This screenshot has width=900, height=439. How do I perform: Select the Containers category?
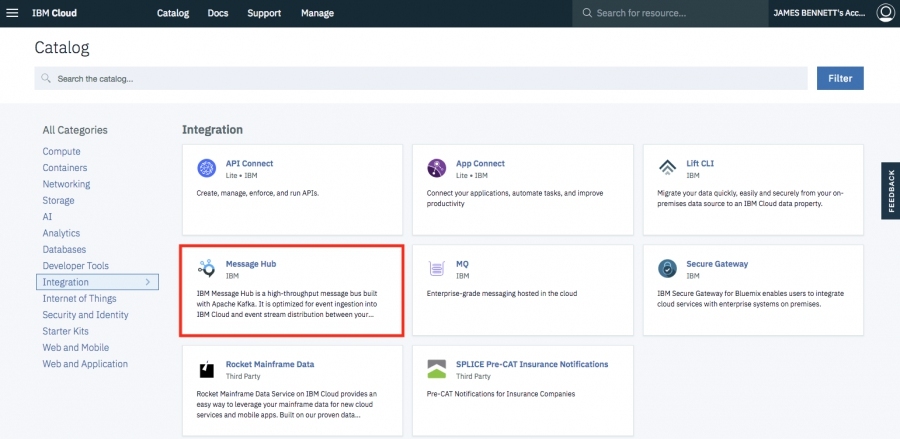(65, 168)
